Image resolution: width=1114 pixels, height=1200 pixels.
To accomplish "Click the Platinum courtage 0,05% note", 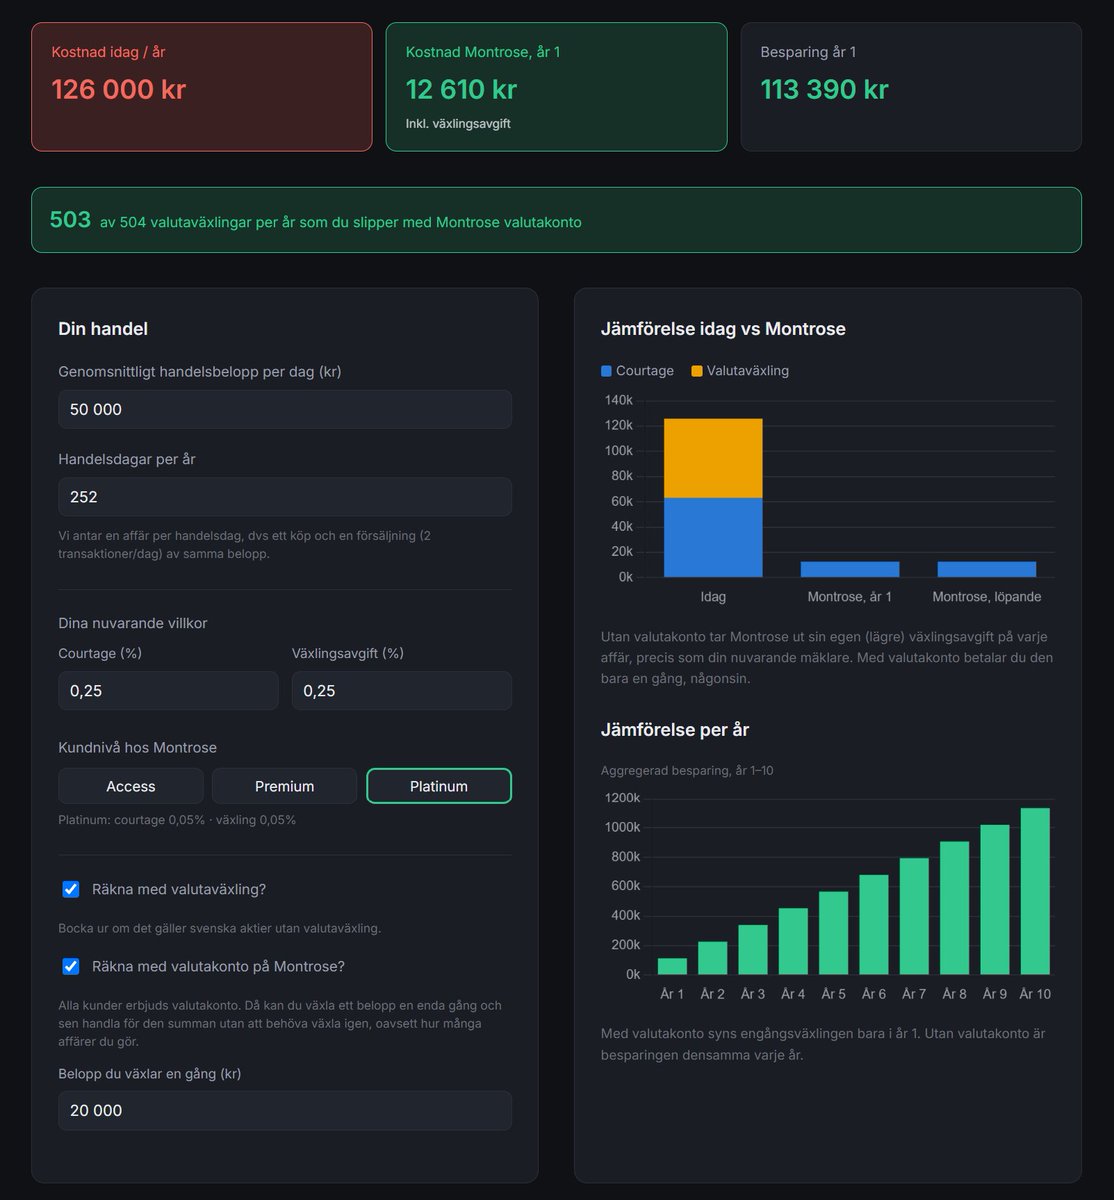I will tap(177, 820).
